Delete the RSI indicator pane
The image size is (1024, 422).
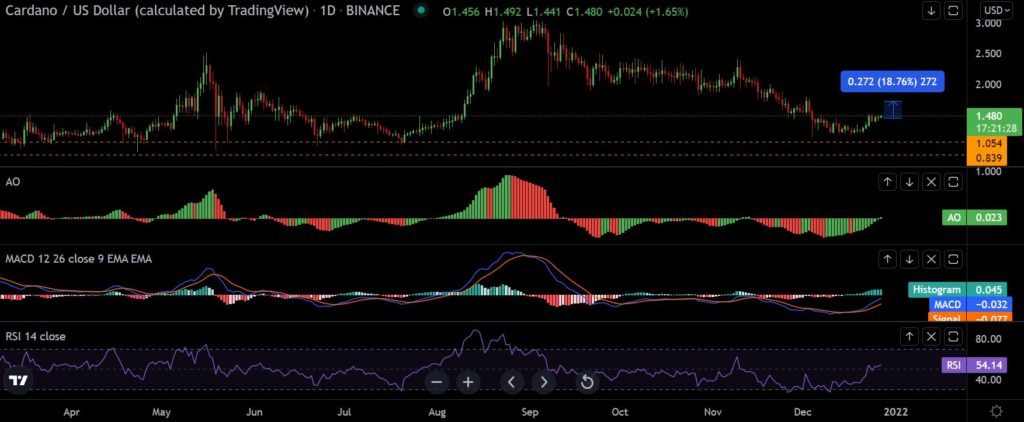(931, 336)
